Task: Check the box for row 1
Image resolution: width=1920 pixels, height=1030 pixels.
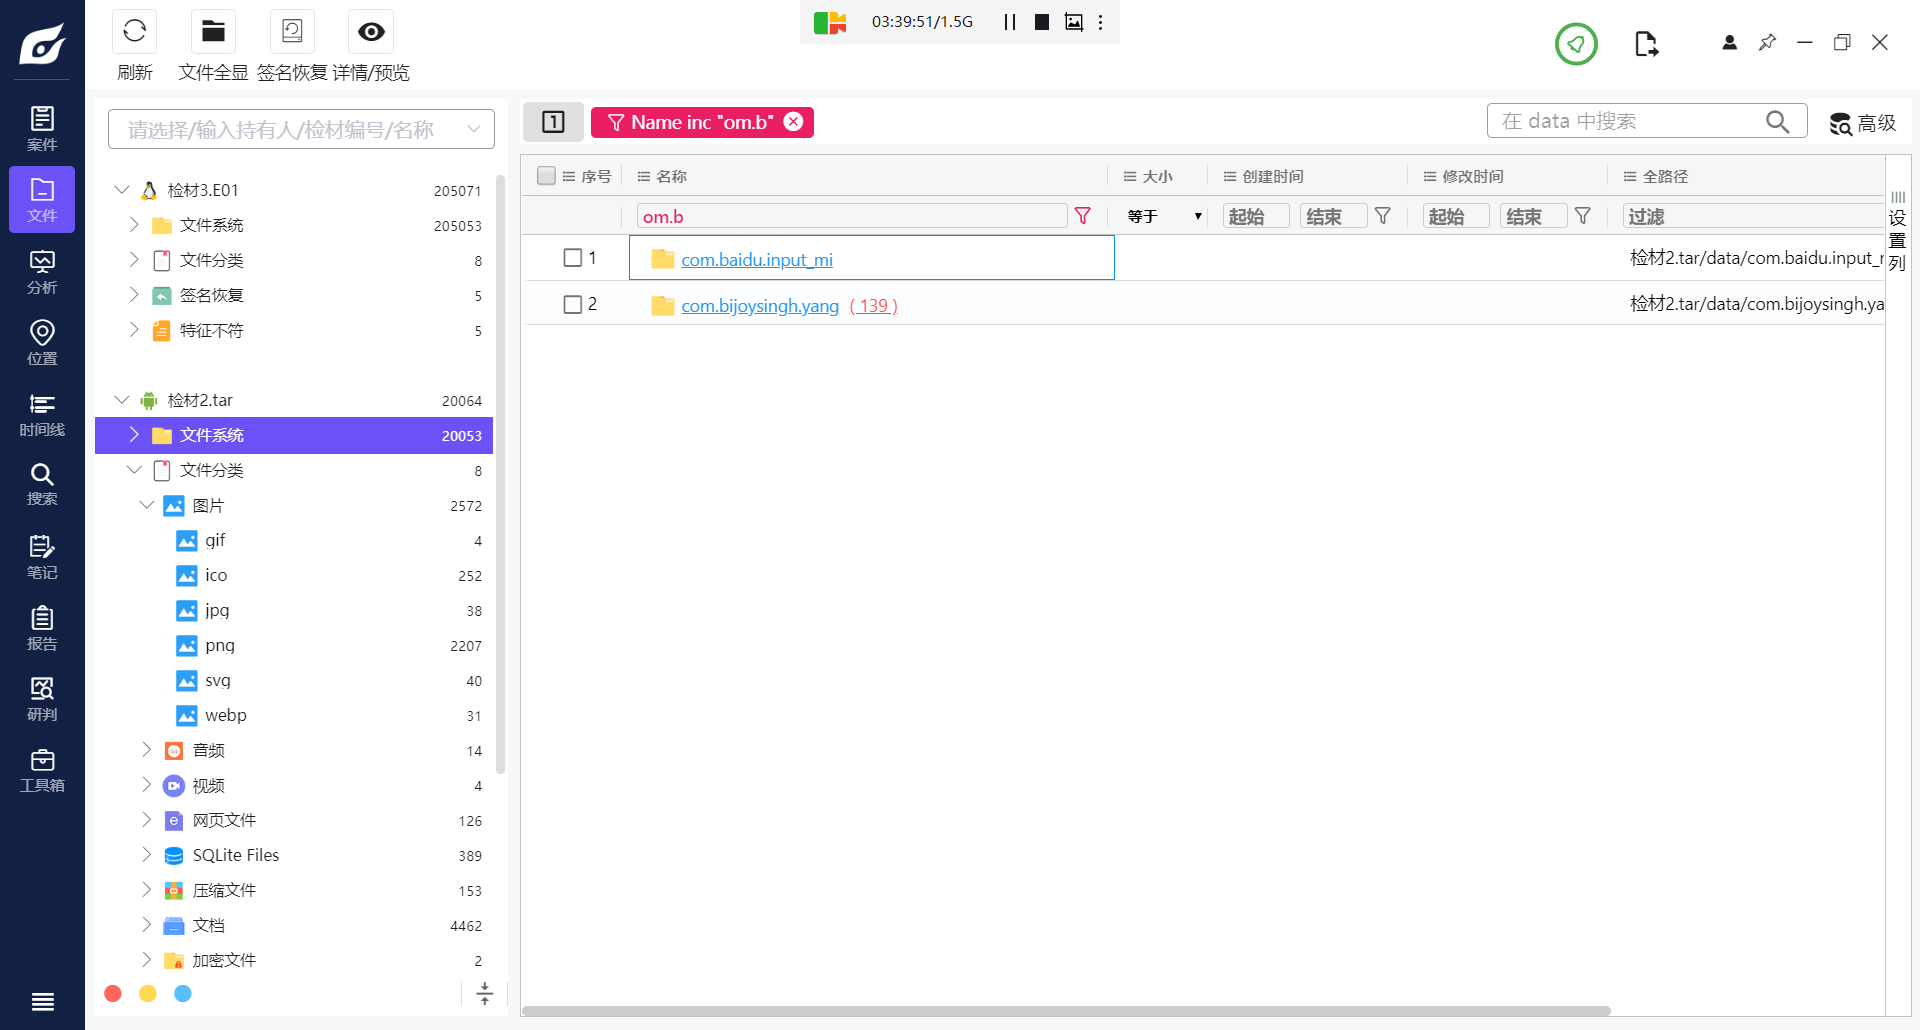Action: [x=573, y=258]
